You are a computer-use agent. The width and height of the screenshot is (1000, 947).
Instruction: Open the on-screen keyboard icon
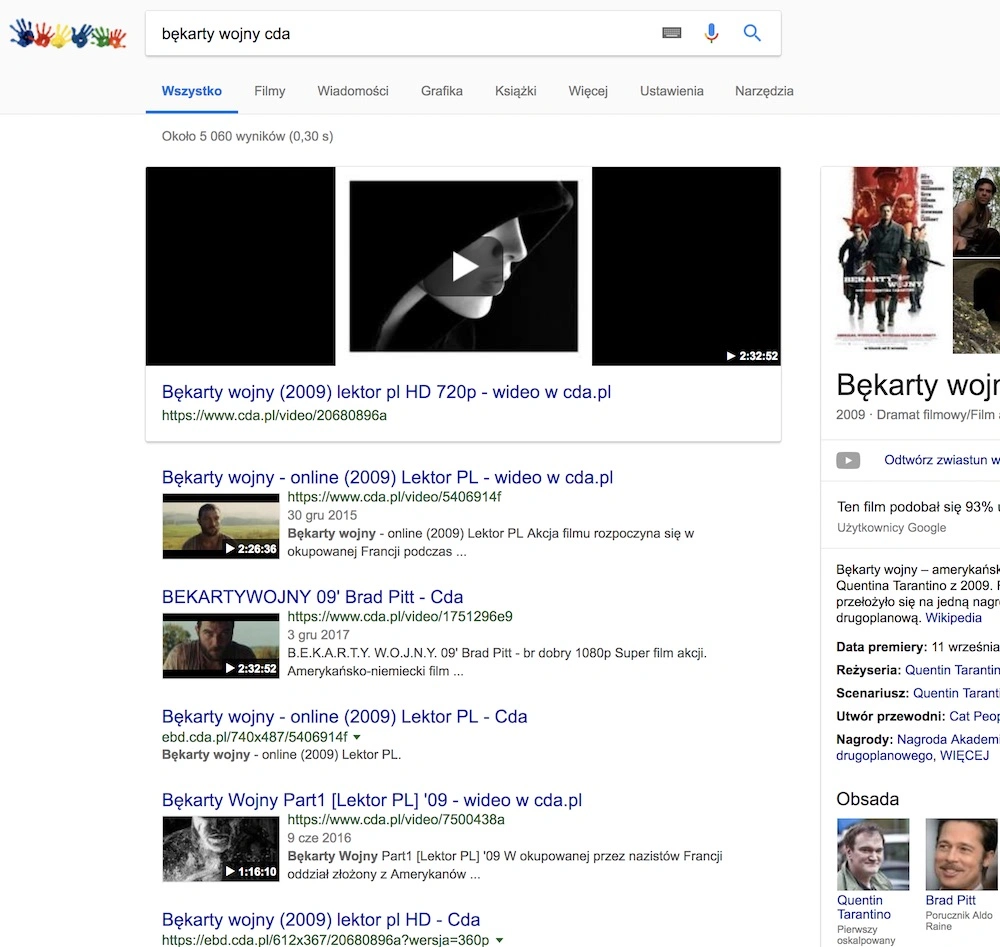(x=672, y=33)
